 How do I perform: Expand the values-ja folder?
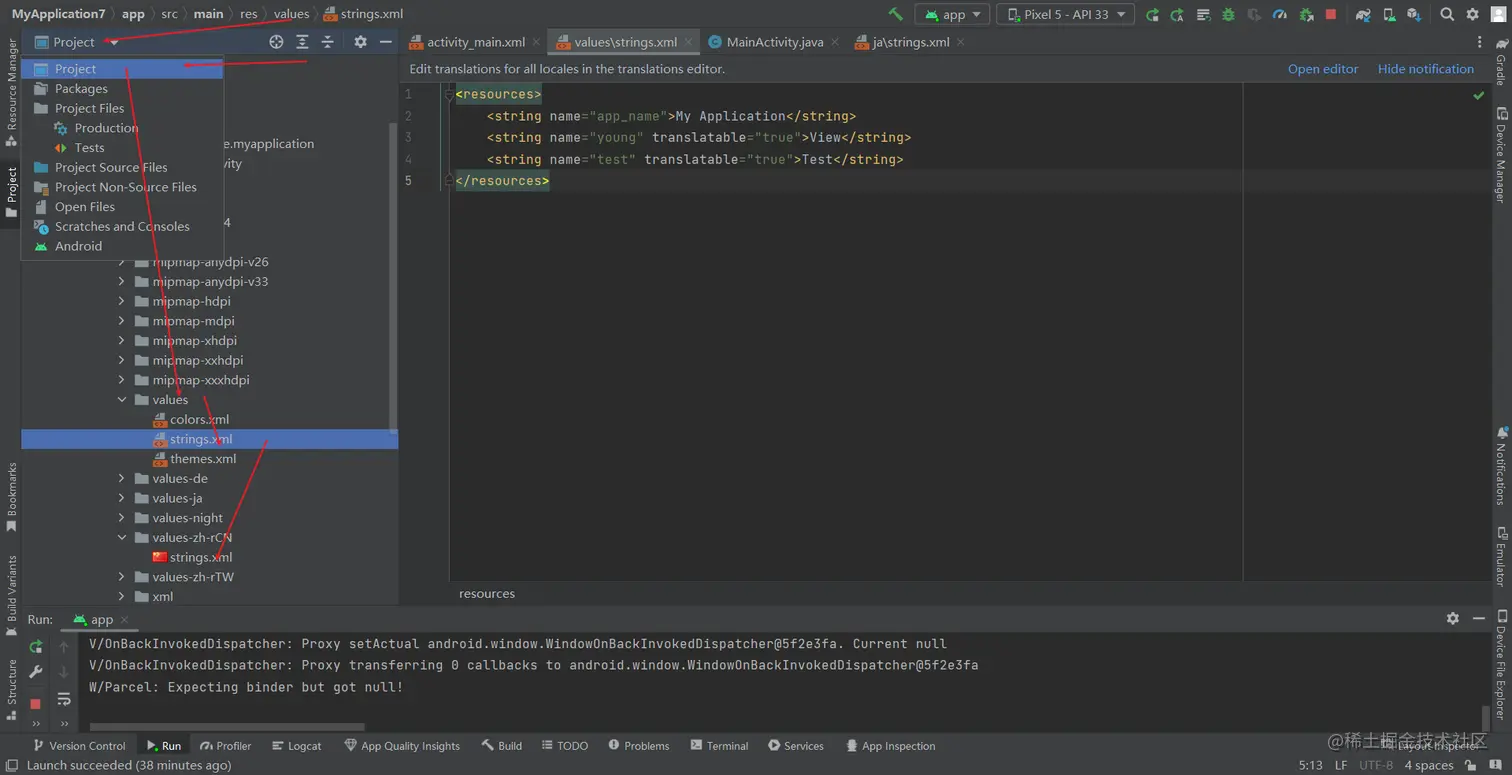[x=121, y=498]
